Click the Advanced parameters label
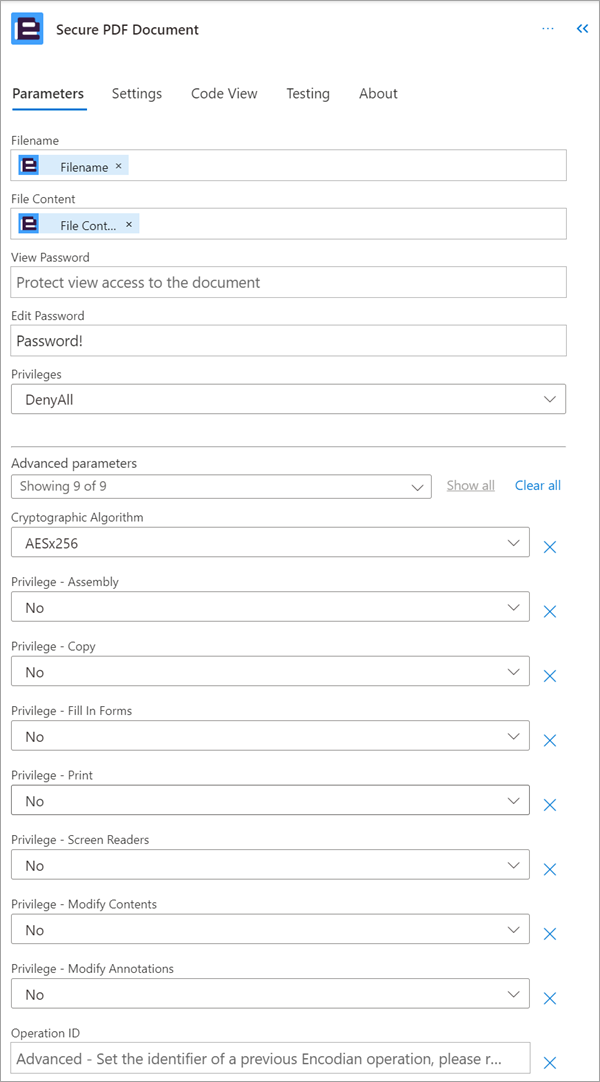Image resolution: width=600 pixels, height=1082 pixels. point(74,462)
